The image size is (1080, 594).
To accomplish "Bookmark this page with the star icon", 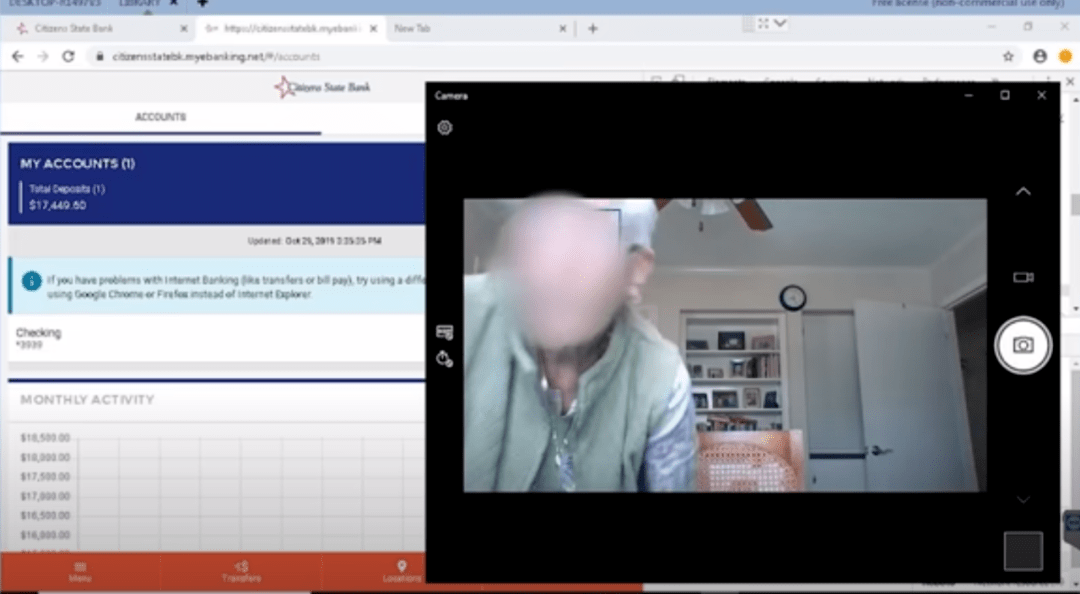I will coord(1008,57).
